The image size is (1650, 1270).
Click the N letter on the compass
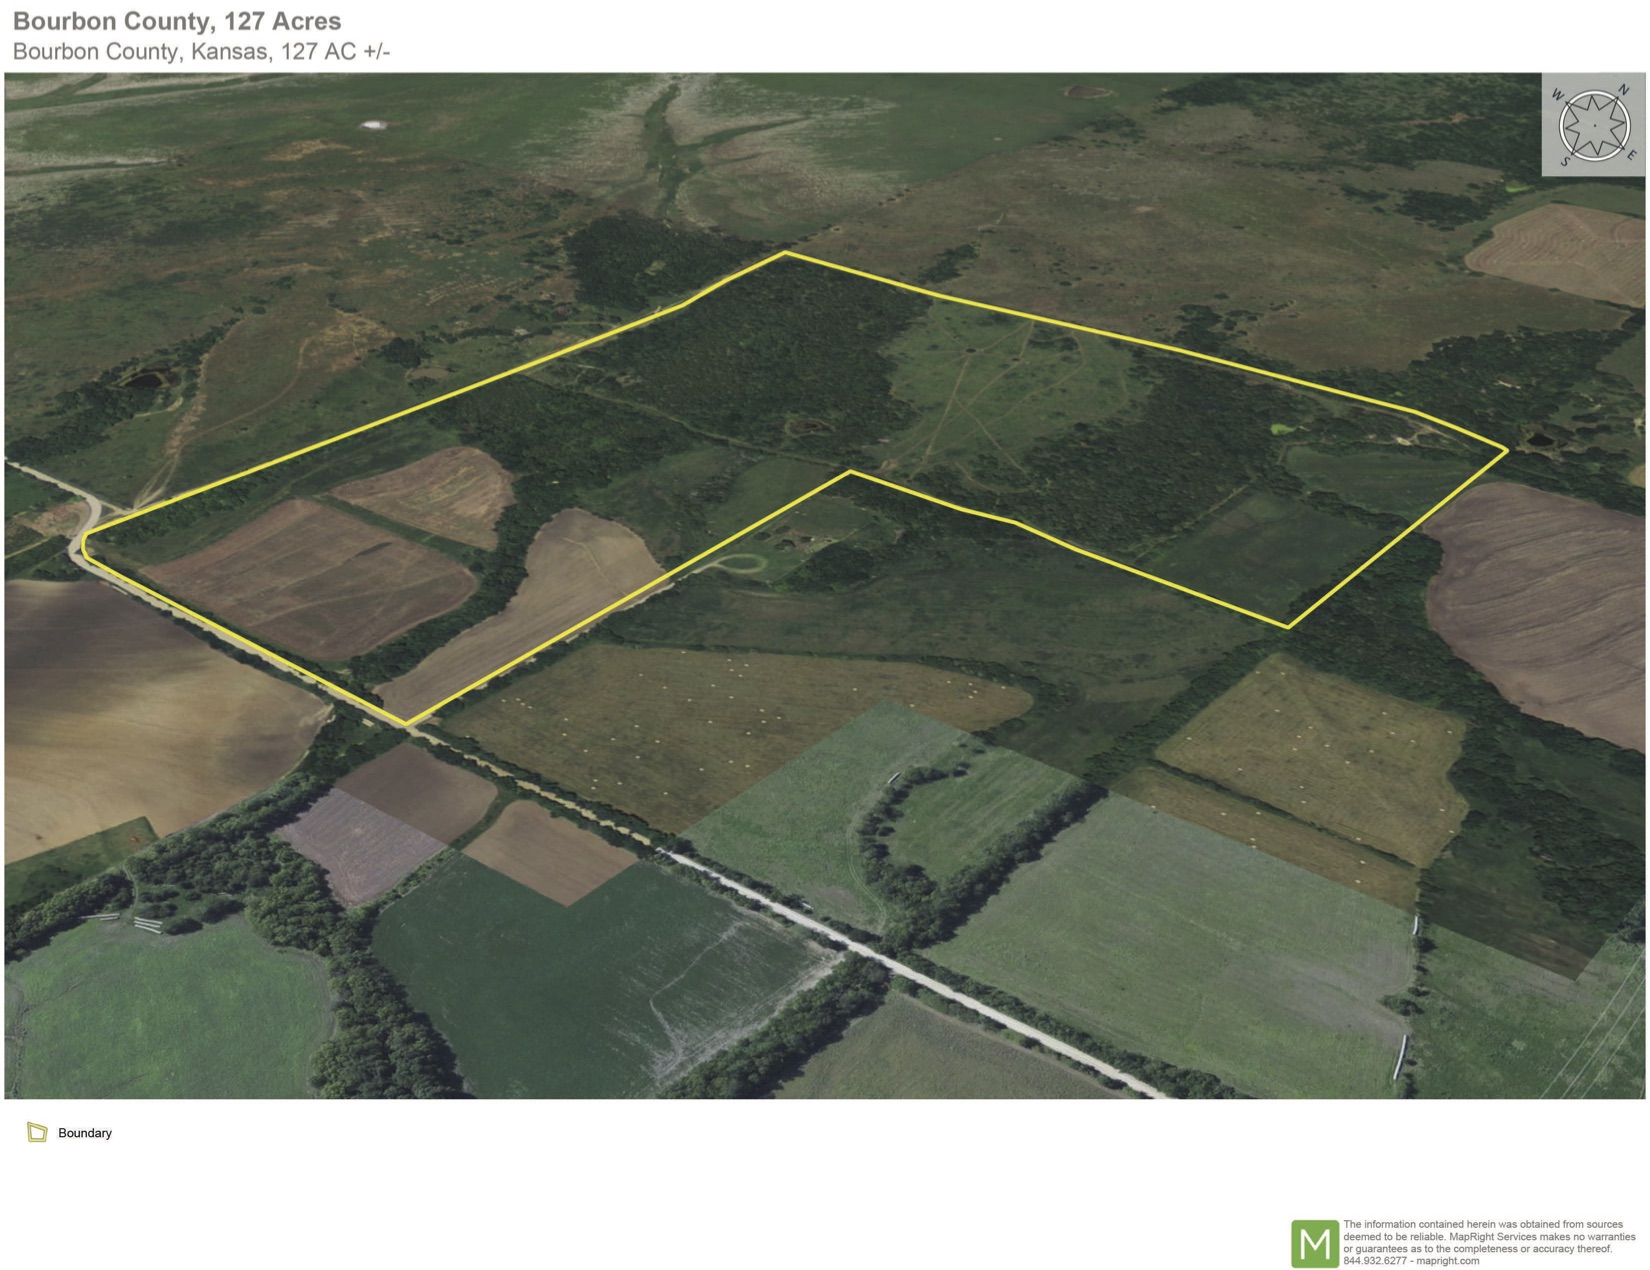click(1624, 90)
